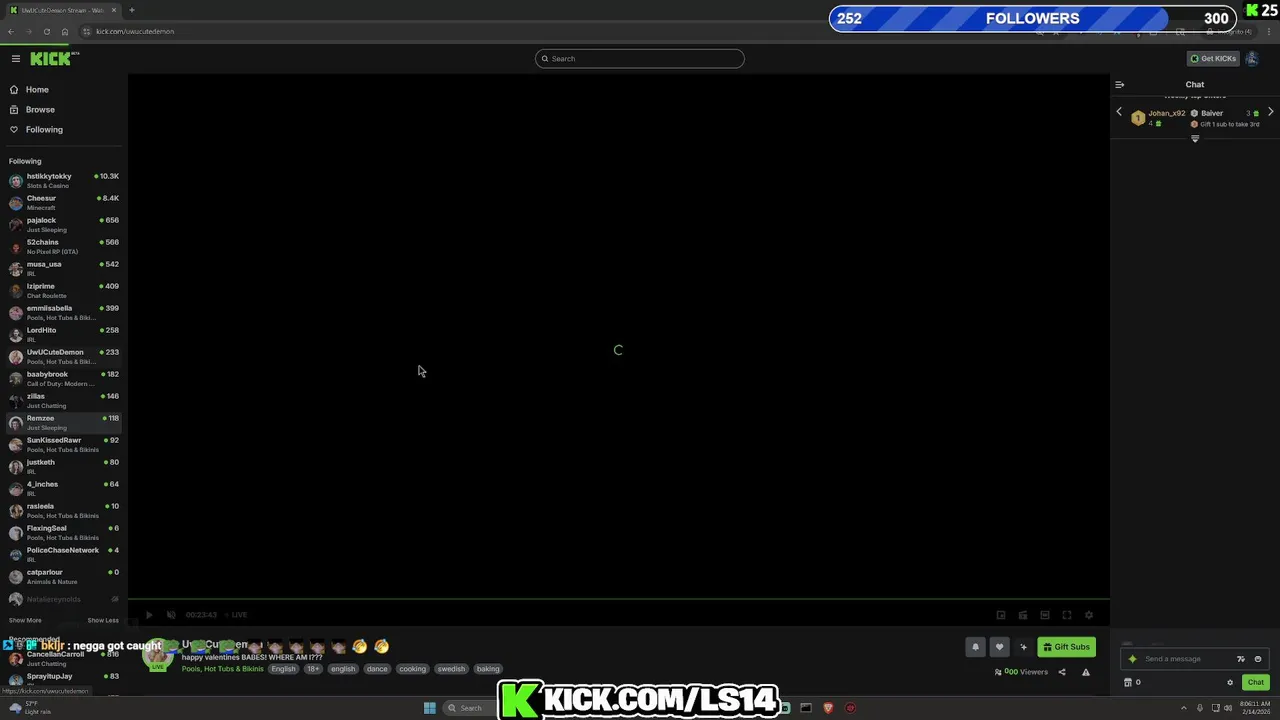Mute the video player volume
1280x720 pixels.
click(x=171, y=615)
